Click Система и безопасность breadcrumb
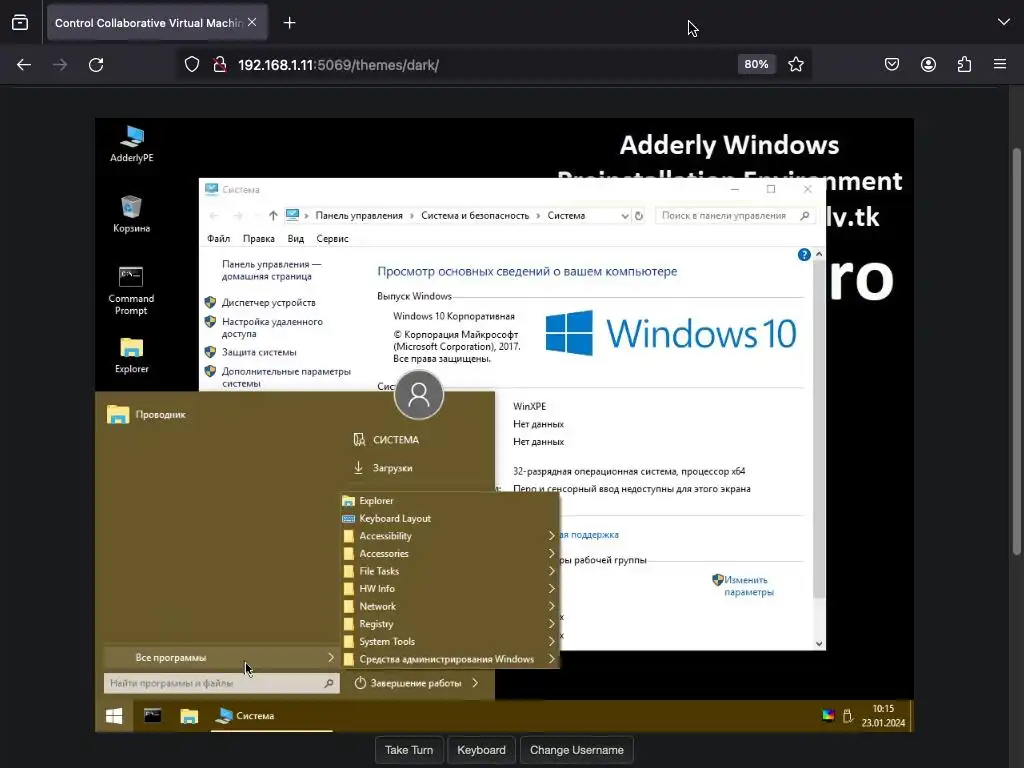This screenshot has width=1024, height=768. coord(475,216)
